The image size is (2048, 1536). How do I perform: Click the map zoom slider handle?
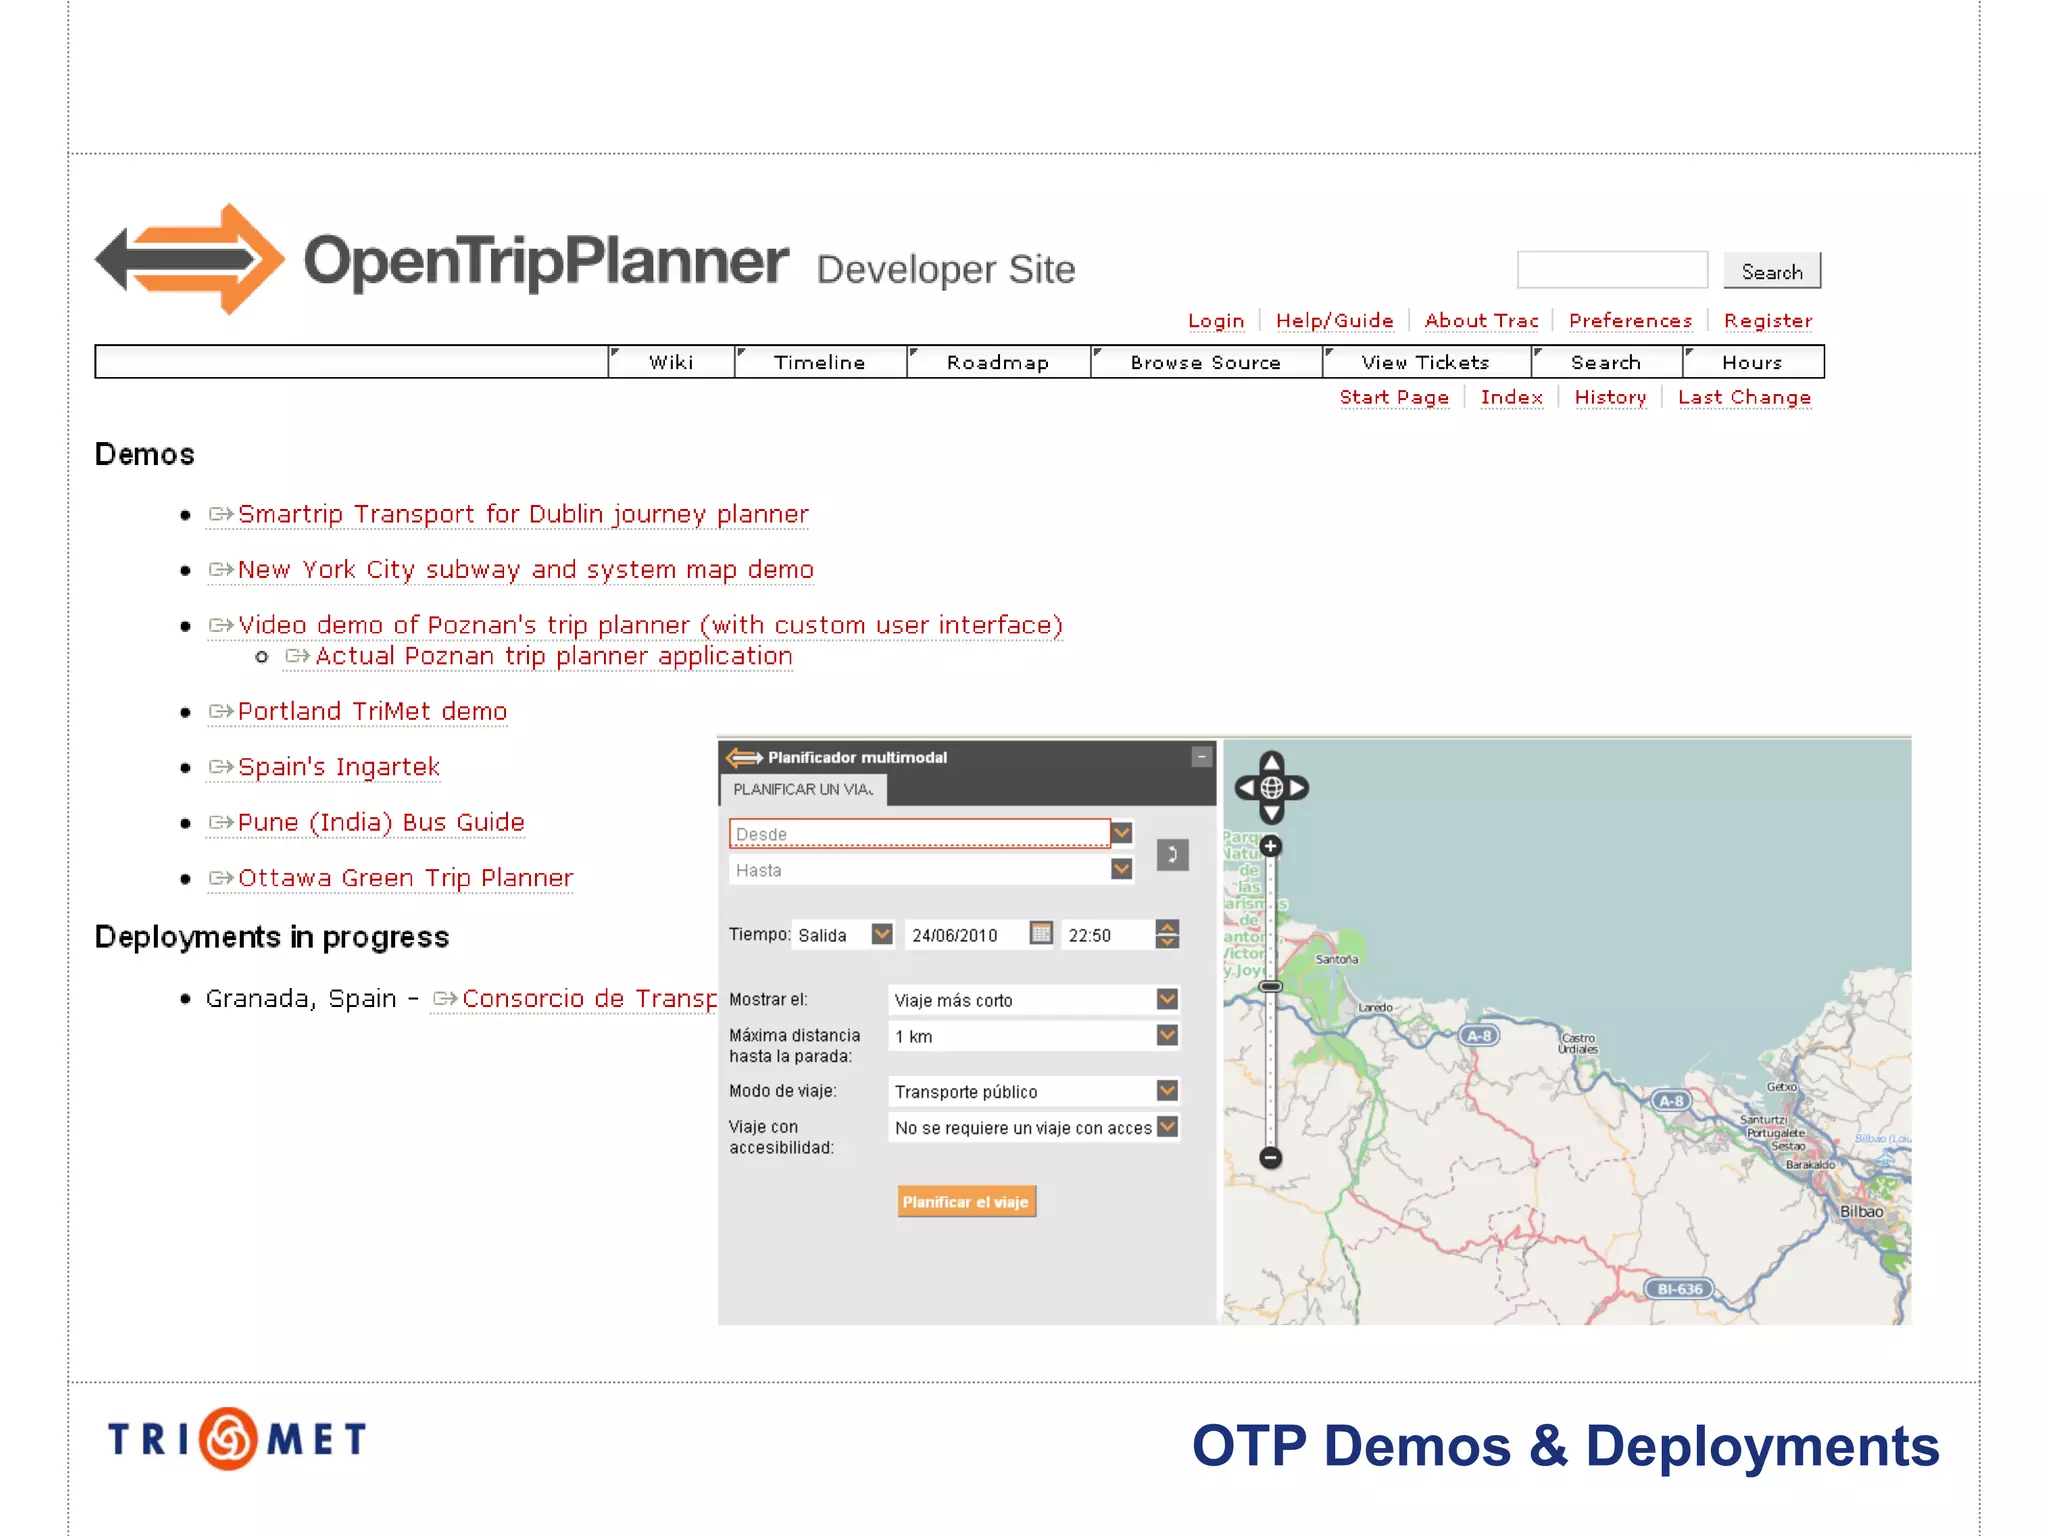point(1270,986)
